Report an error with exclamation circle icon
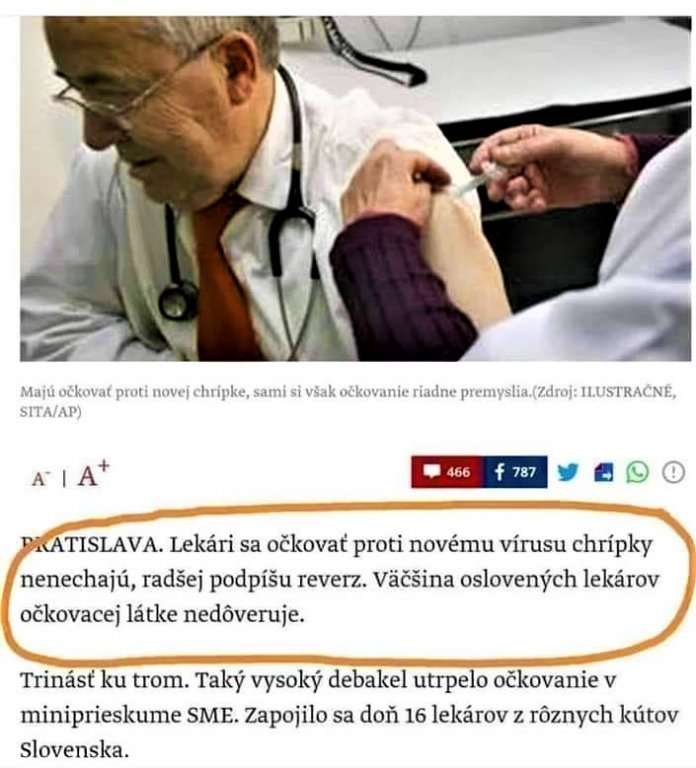This screenshot has height=768, width=696. pos(673,473)
